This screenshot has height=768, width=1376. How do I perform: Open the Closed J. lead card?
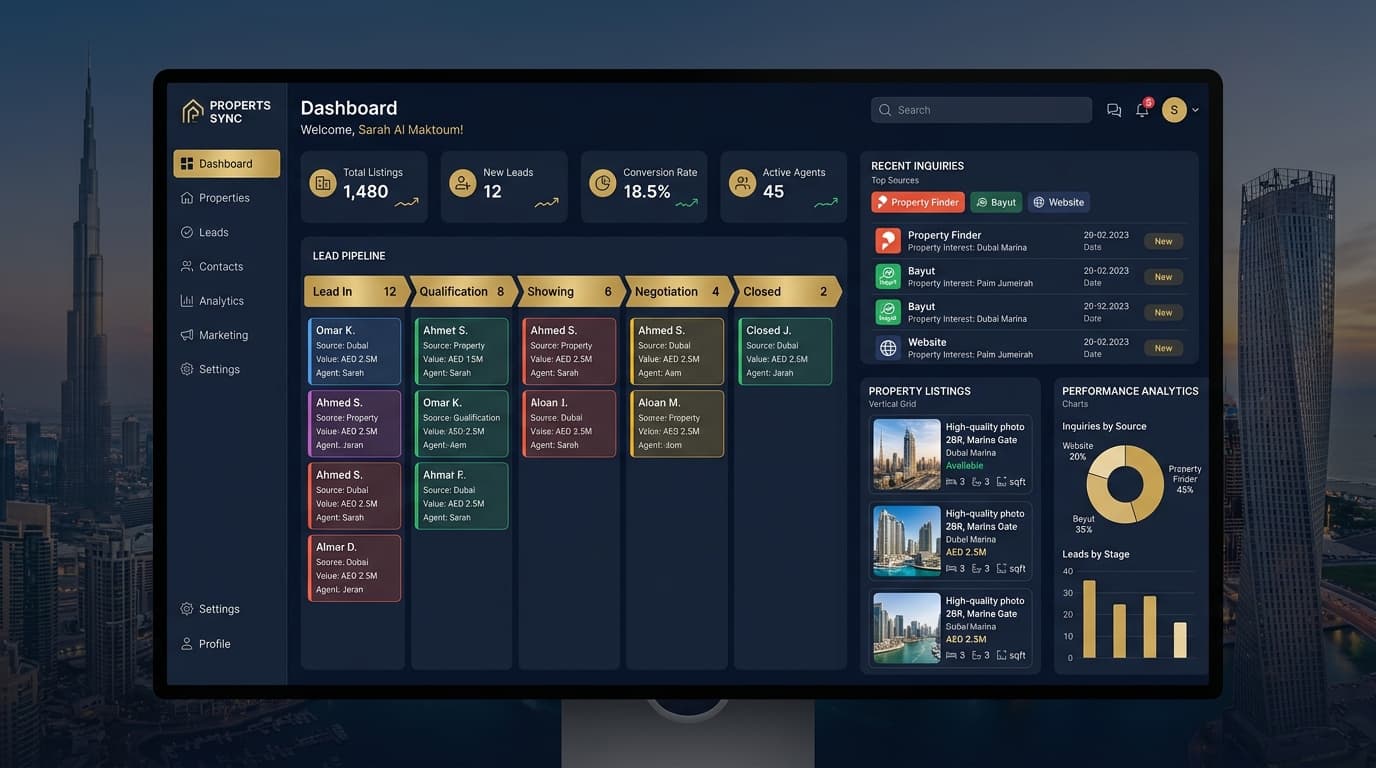[785, 351]
